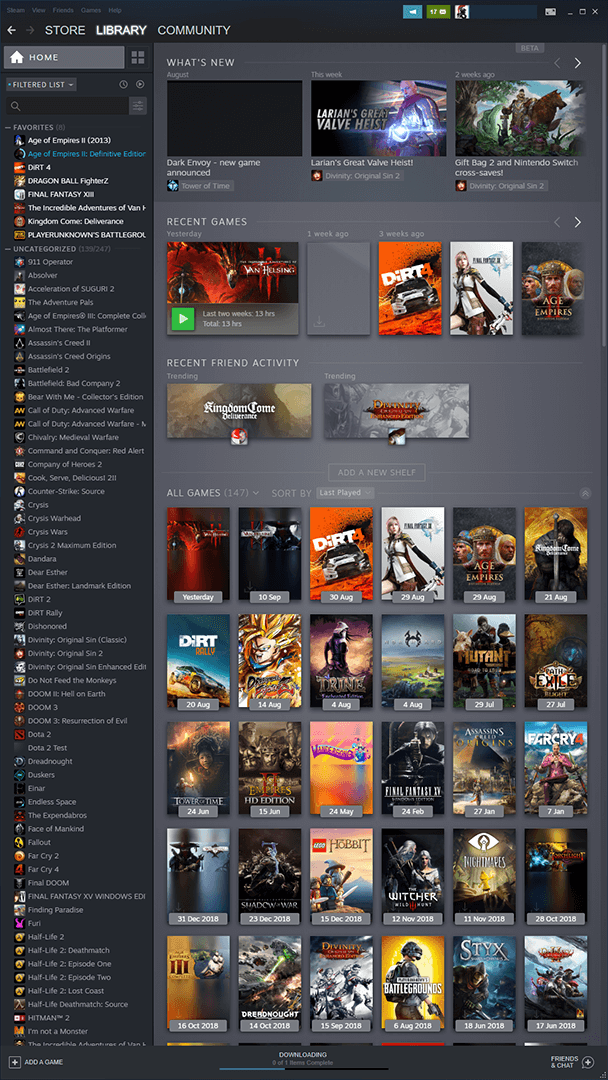
Task: Click the Crysis Wars icon in the sidebar
Action: click(x=20, y=532)
